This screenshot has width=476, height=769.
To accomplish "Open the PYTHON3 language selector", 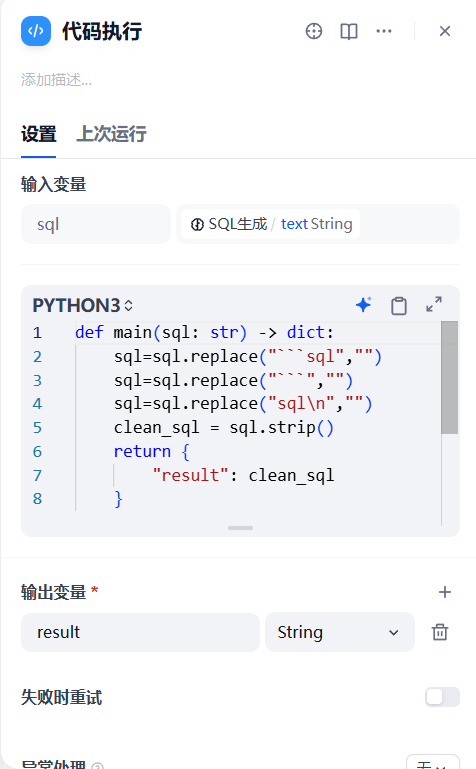I will [x=82, y=306].
